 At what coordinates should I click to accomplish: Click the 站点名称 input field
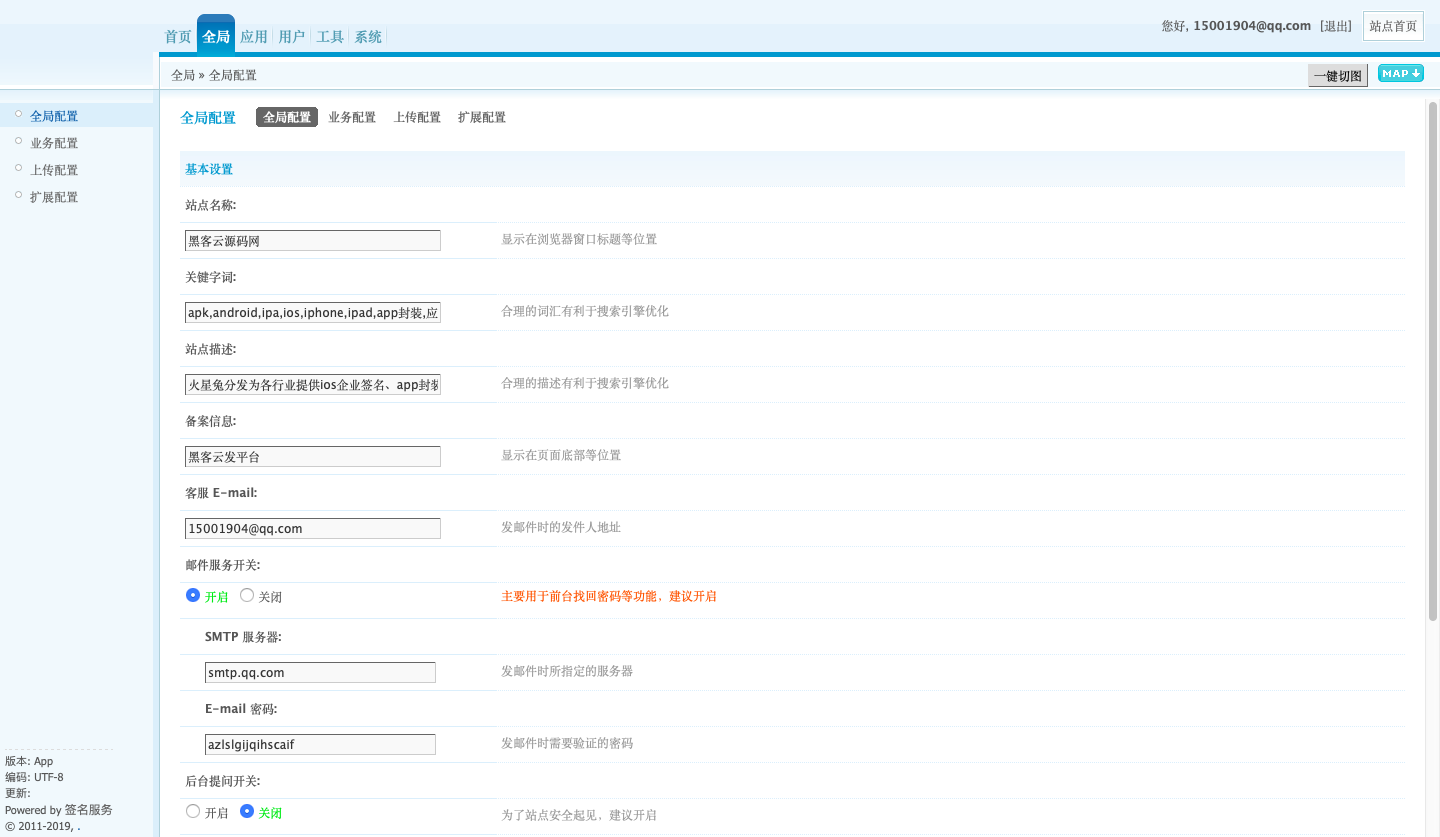[x=313, y=240]
